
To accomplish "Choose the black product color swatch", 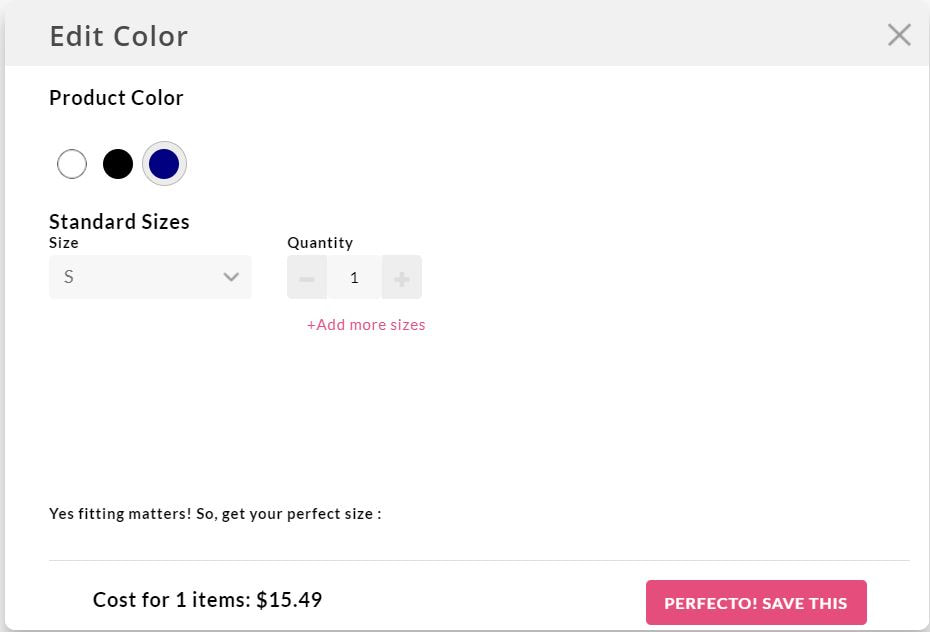I will click(118, 164).
